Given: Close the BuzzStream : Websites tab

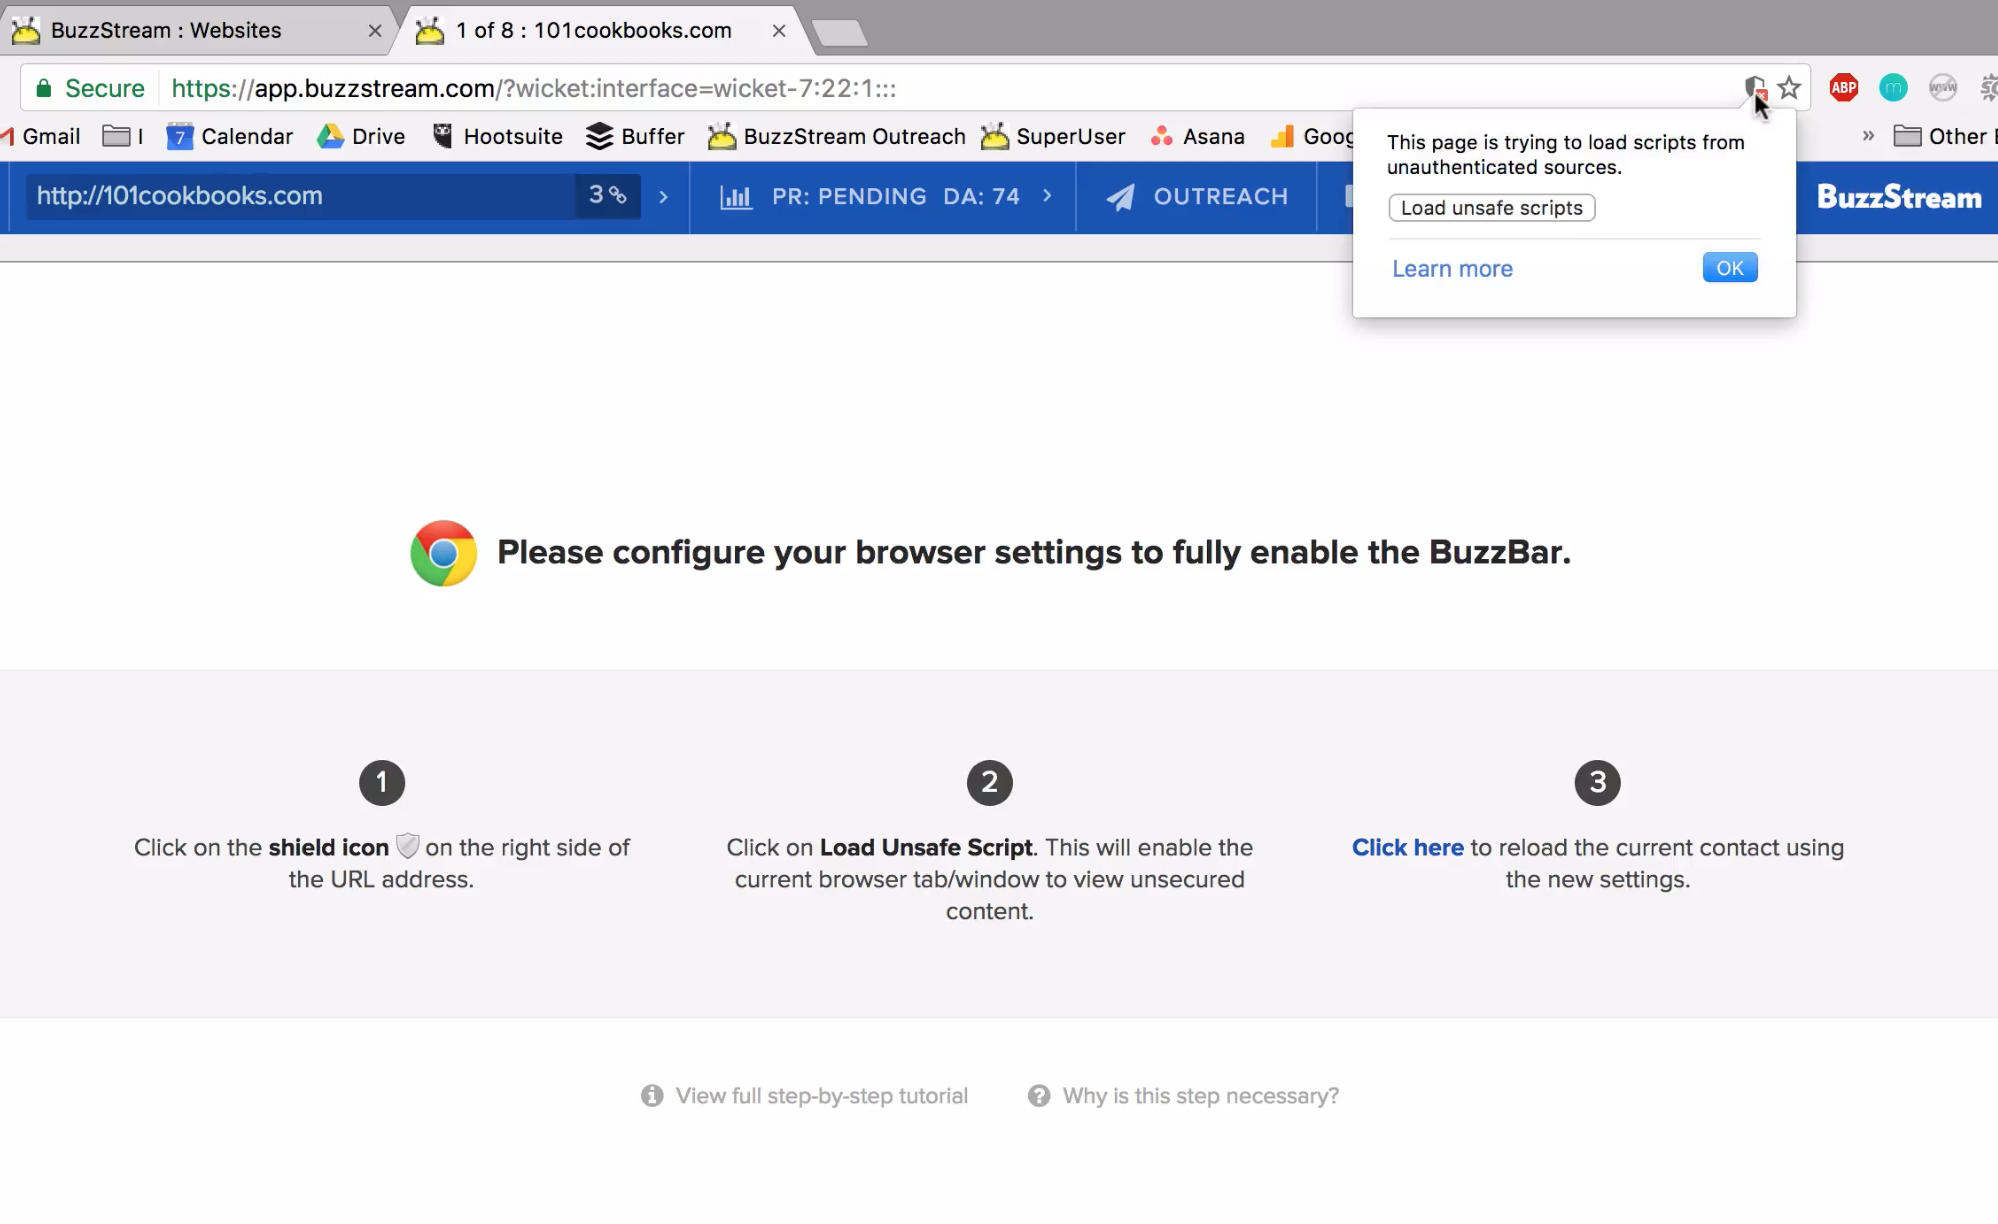Looking at the screenshot, I should pyautogui.click(x=375, y=31).
